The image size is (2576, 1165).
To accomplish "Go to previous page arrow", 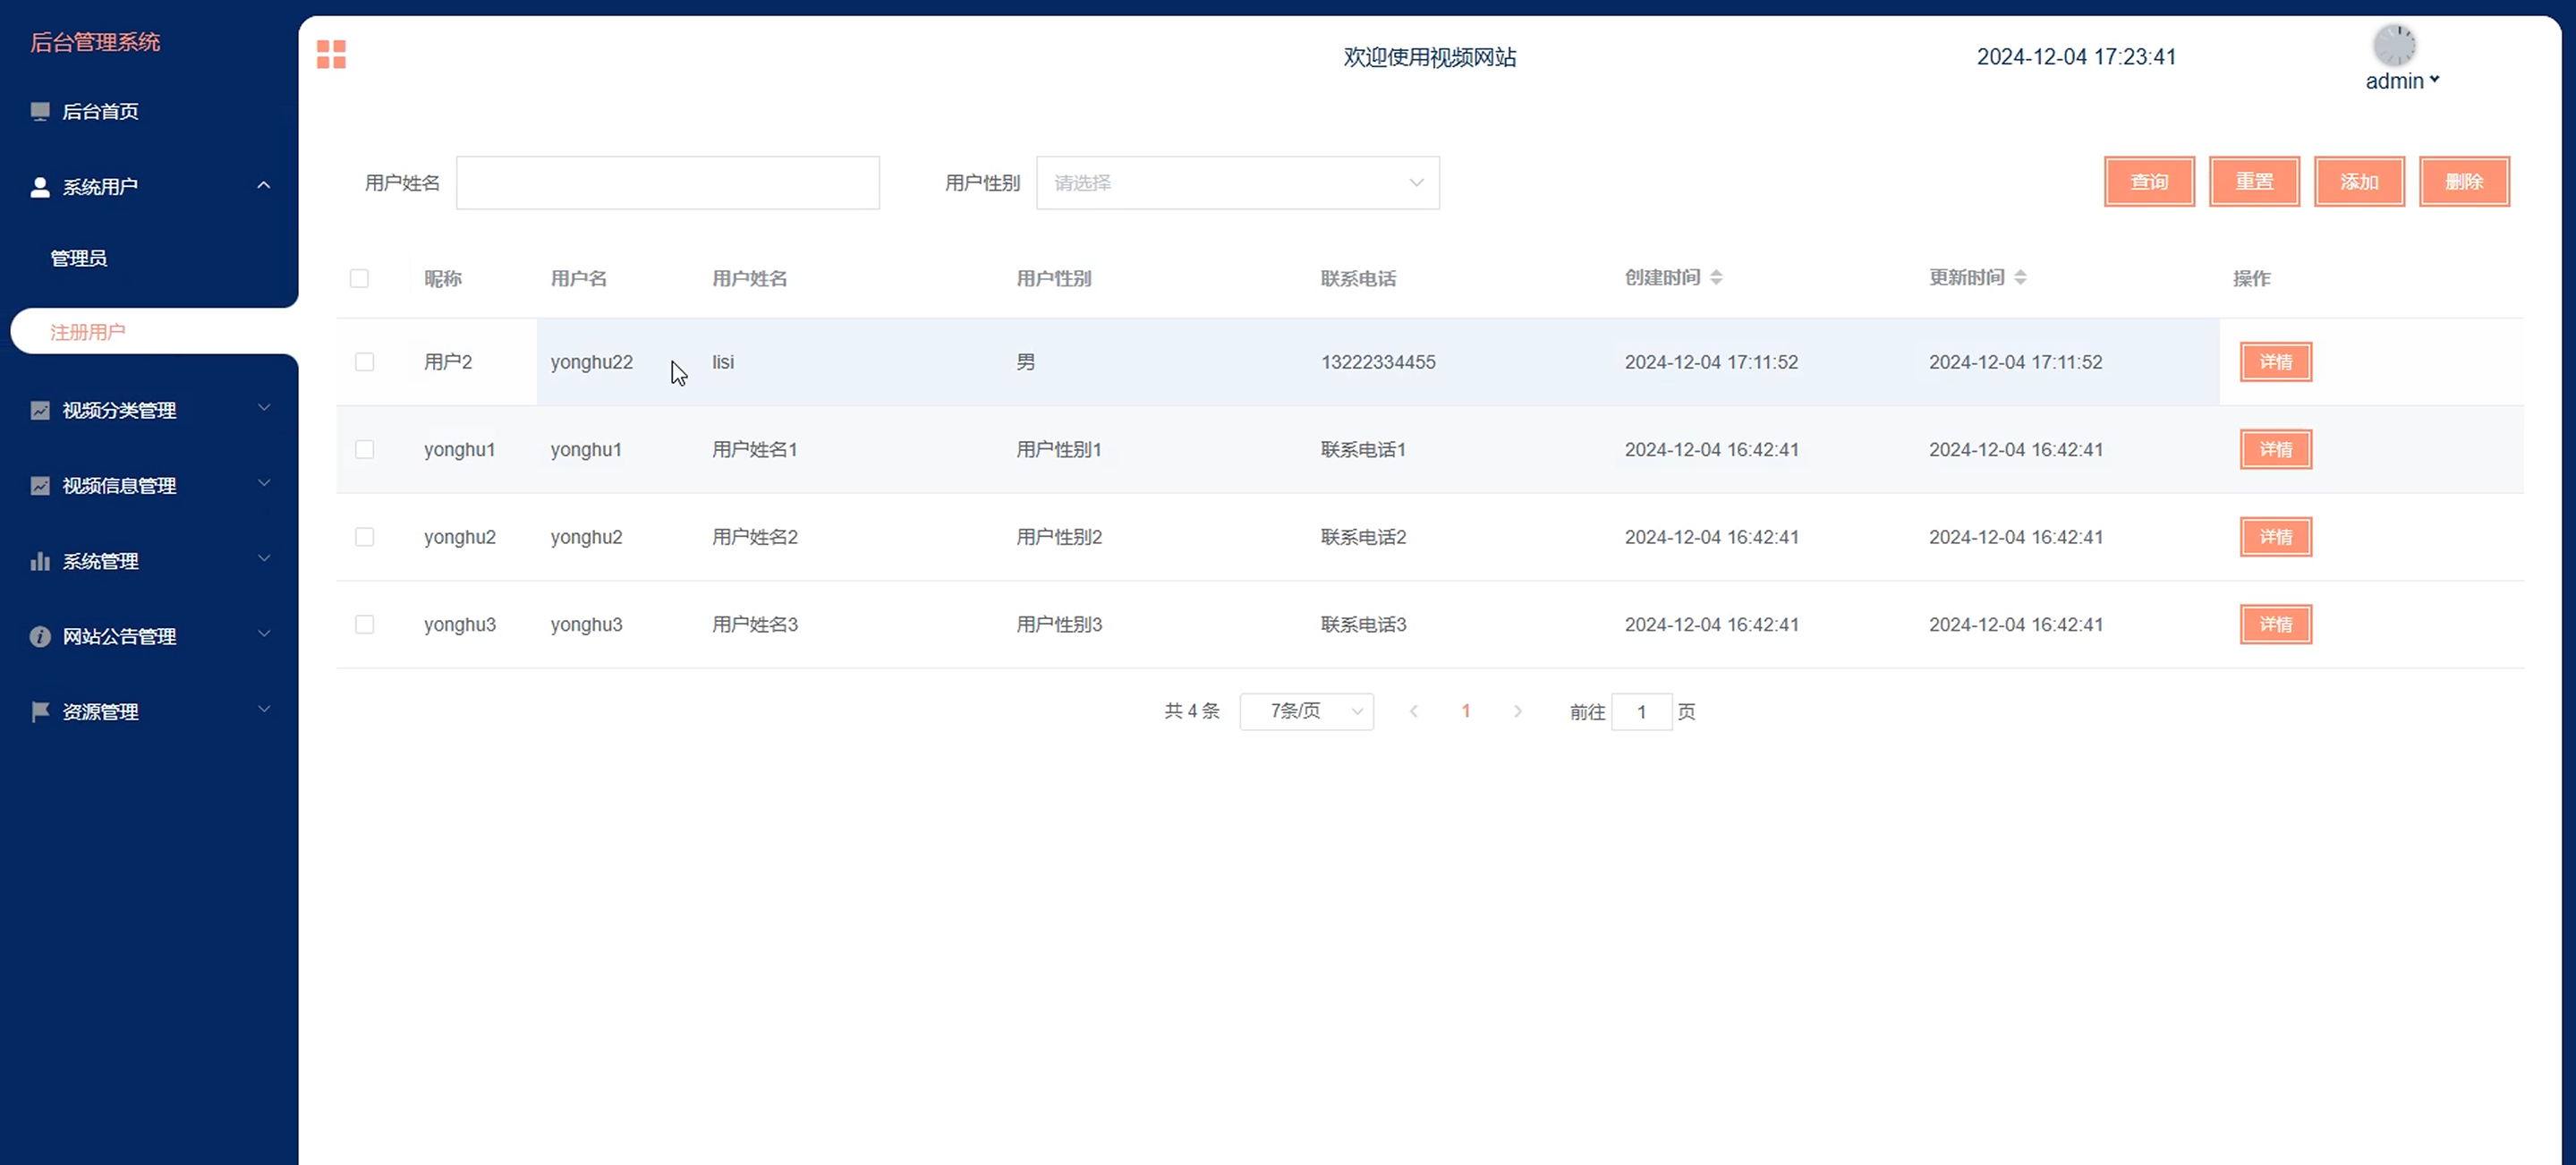I will click(x=1414, y=711).
